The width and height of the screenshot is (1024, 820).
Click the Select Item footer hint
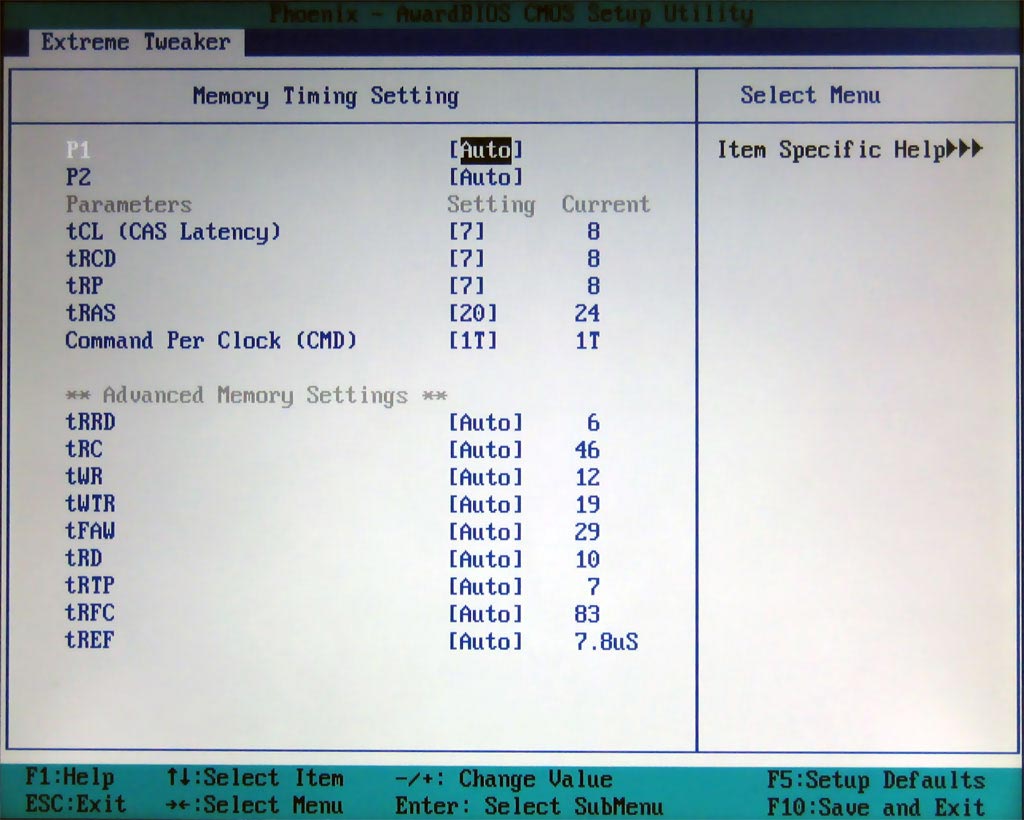click(255, 778)
